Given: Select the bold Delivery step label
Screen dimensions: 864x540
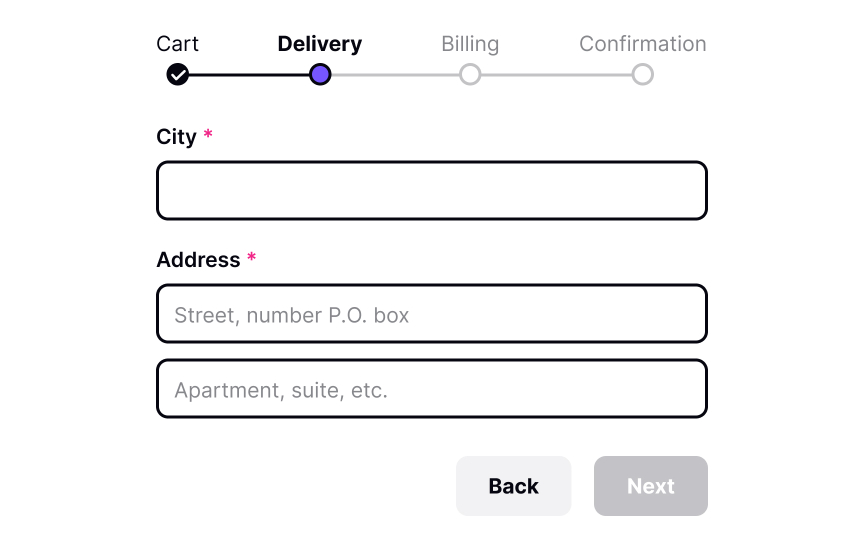Looking at the screenshot, I should pyautogui.click(x=320, y=44).
